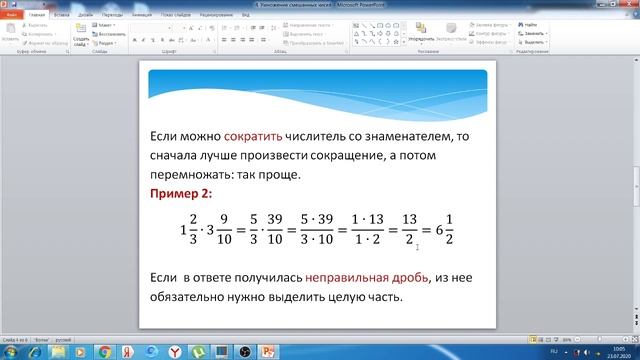This screenshot has height=360, width=640.
Task: Center the text
Action: [x=233, y=40]
